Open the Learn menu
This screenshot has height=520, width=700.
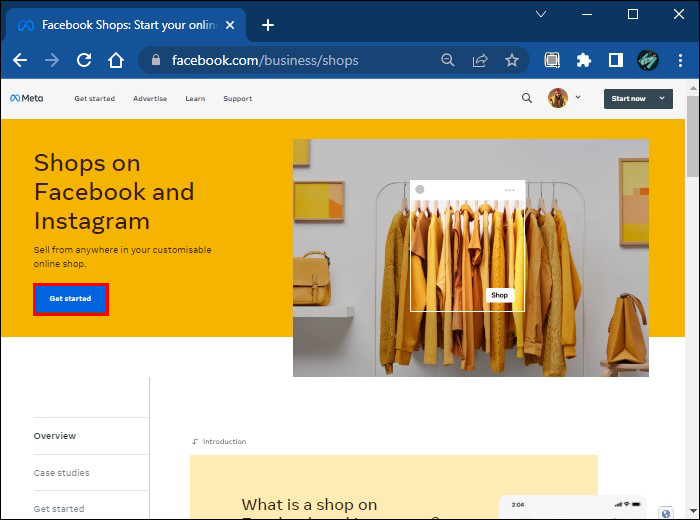[x=195, y=99]
